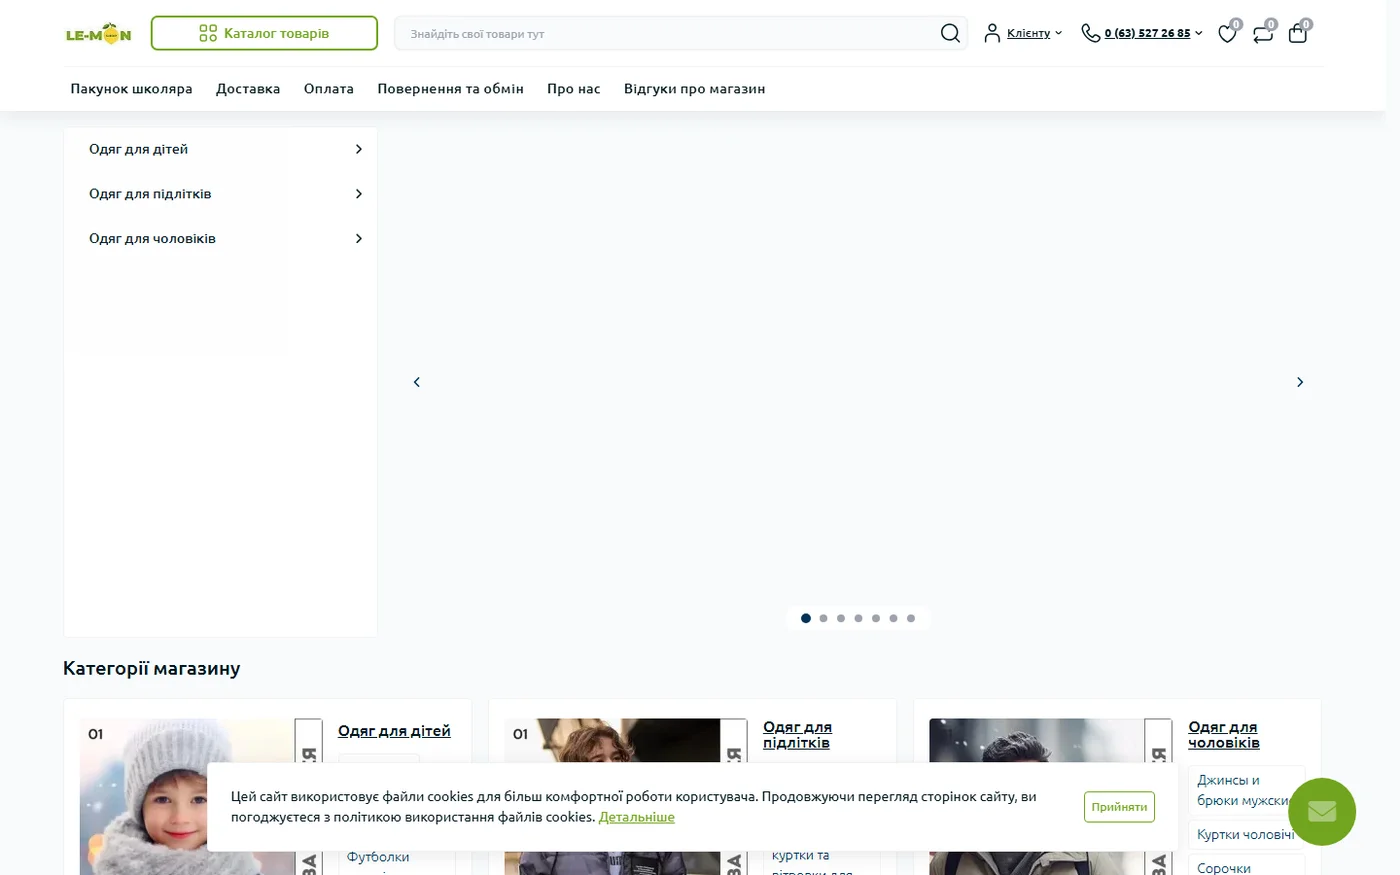Select the first slider pagination dot
Screen dimensions: 1400x875
(806, 618)
